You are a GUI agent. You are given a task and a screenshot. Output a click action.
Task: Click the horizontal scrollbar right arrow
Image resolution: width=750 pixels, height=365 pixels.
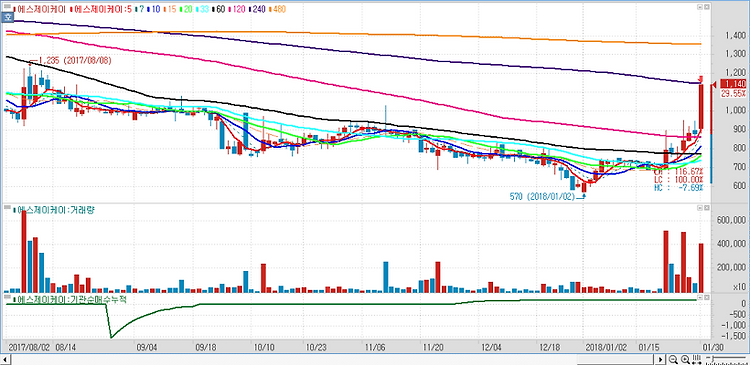pyautogui.click(x=662, y=360)
